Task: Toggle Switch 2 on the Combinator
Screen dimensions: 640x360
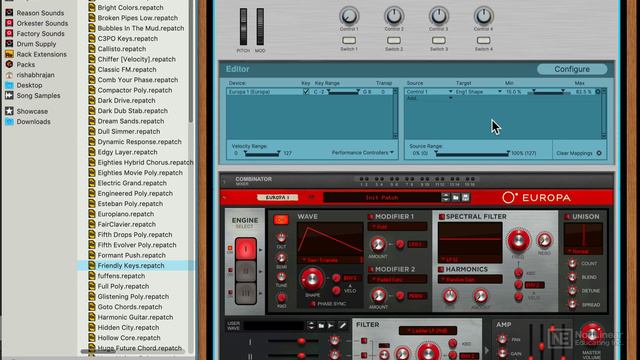Action: 394,40
